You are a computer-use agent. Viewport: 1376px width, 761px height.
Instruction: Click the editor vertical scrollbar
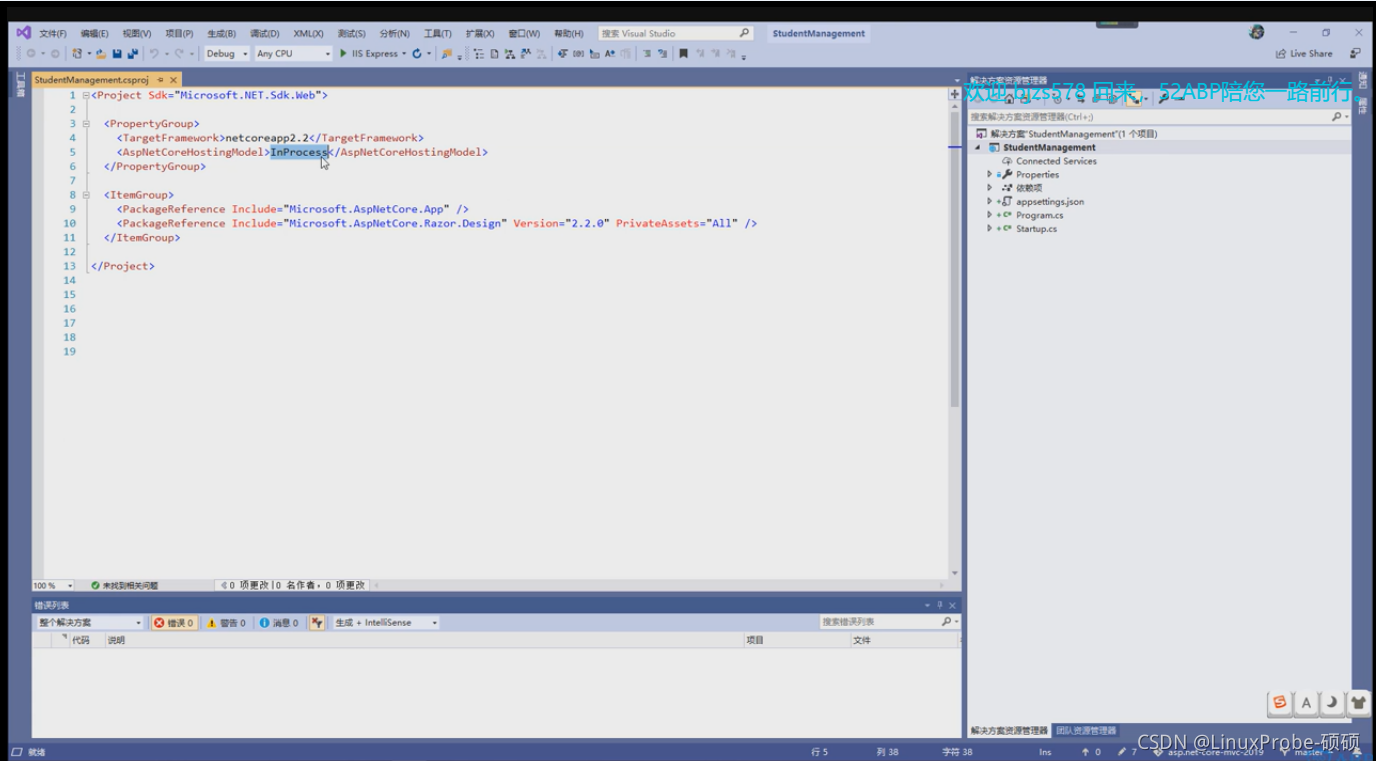[x=955, y=258]
